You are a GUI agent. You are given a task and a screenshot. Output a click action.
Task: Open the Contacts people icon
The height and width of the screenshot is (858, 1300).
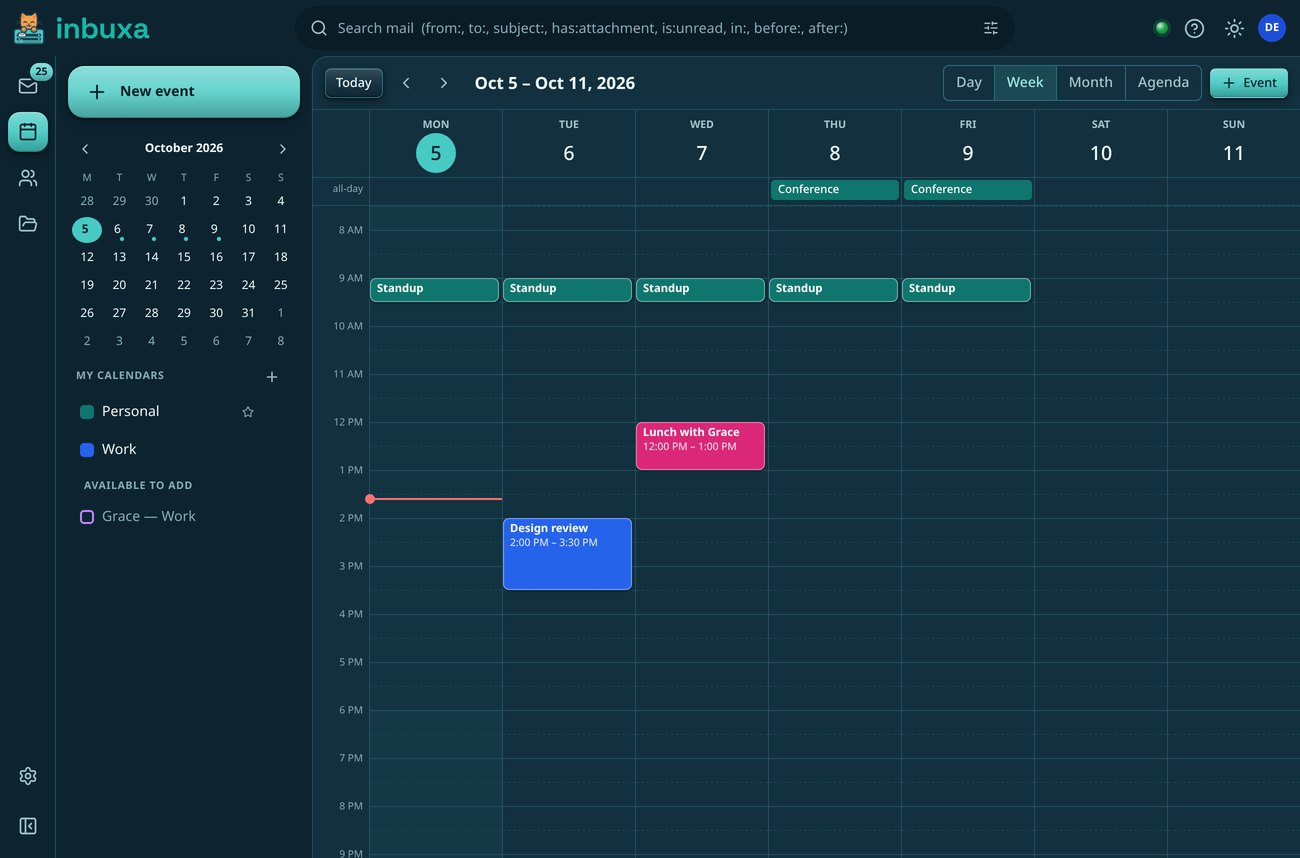pos(28,178)
